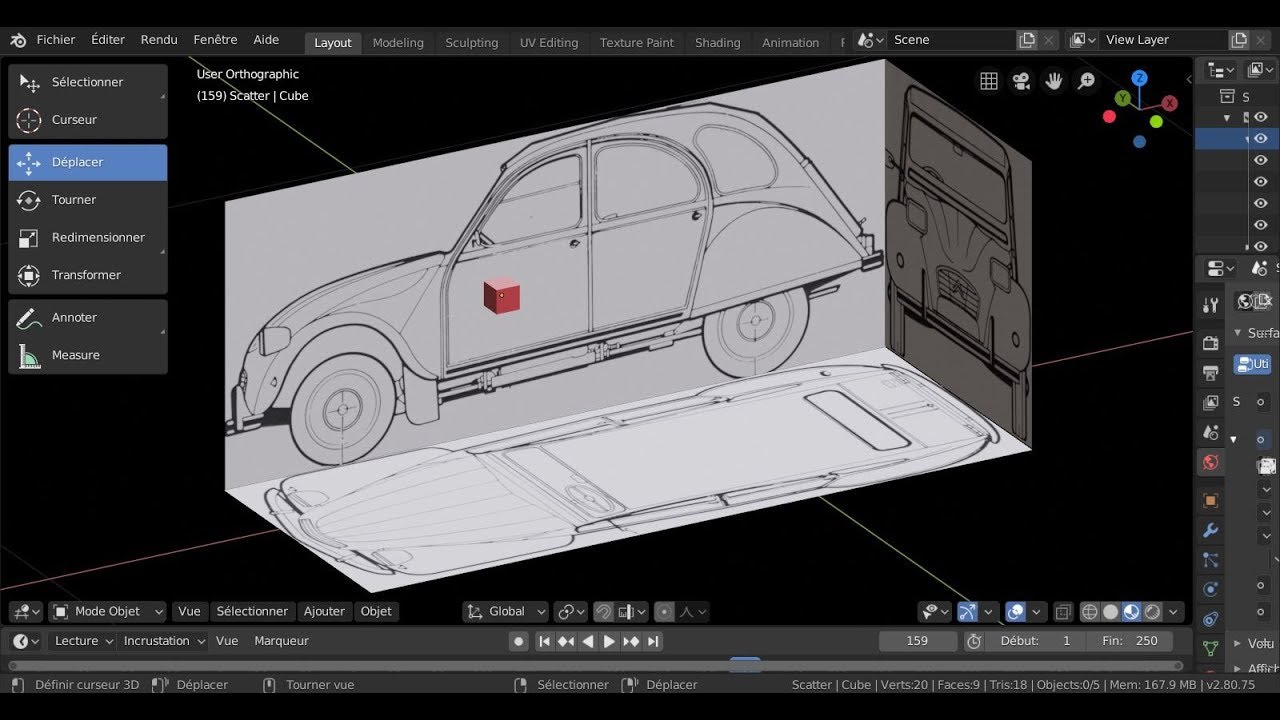Toggle snapping magnet icon

pyautogui.click(x=603, y=612)
